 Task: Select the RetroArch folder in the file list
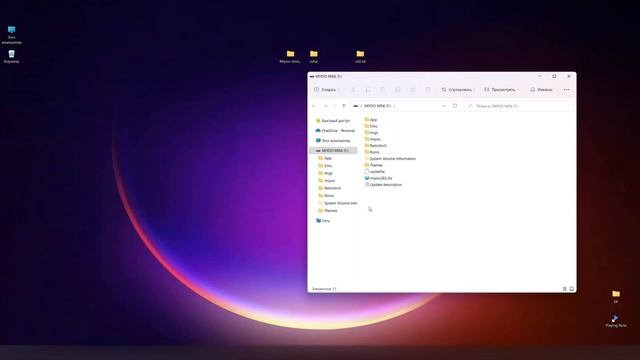[376, 146]
